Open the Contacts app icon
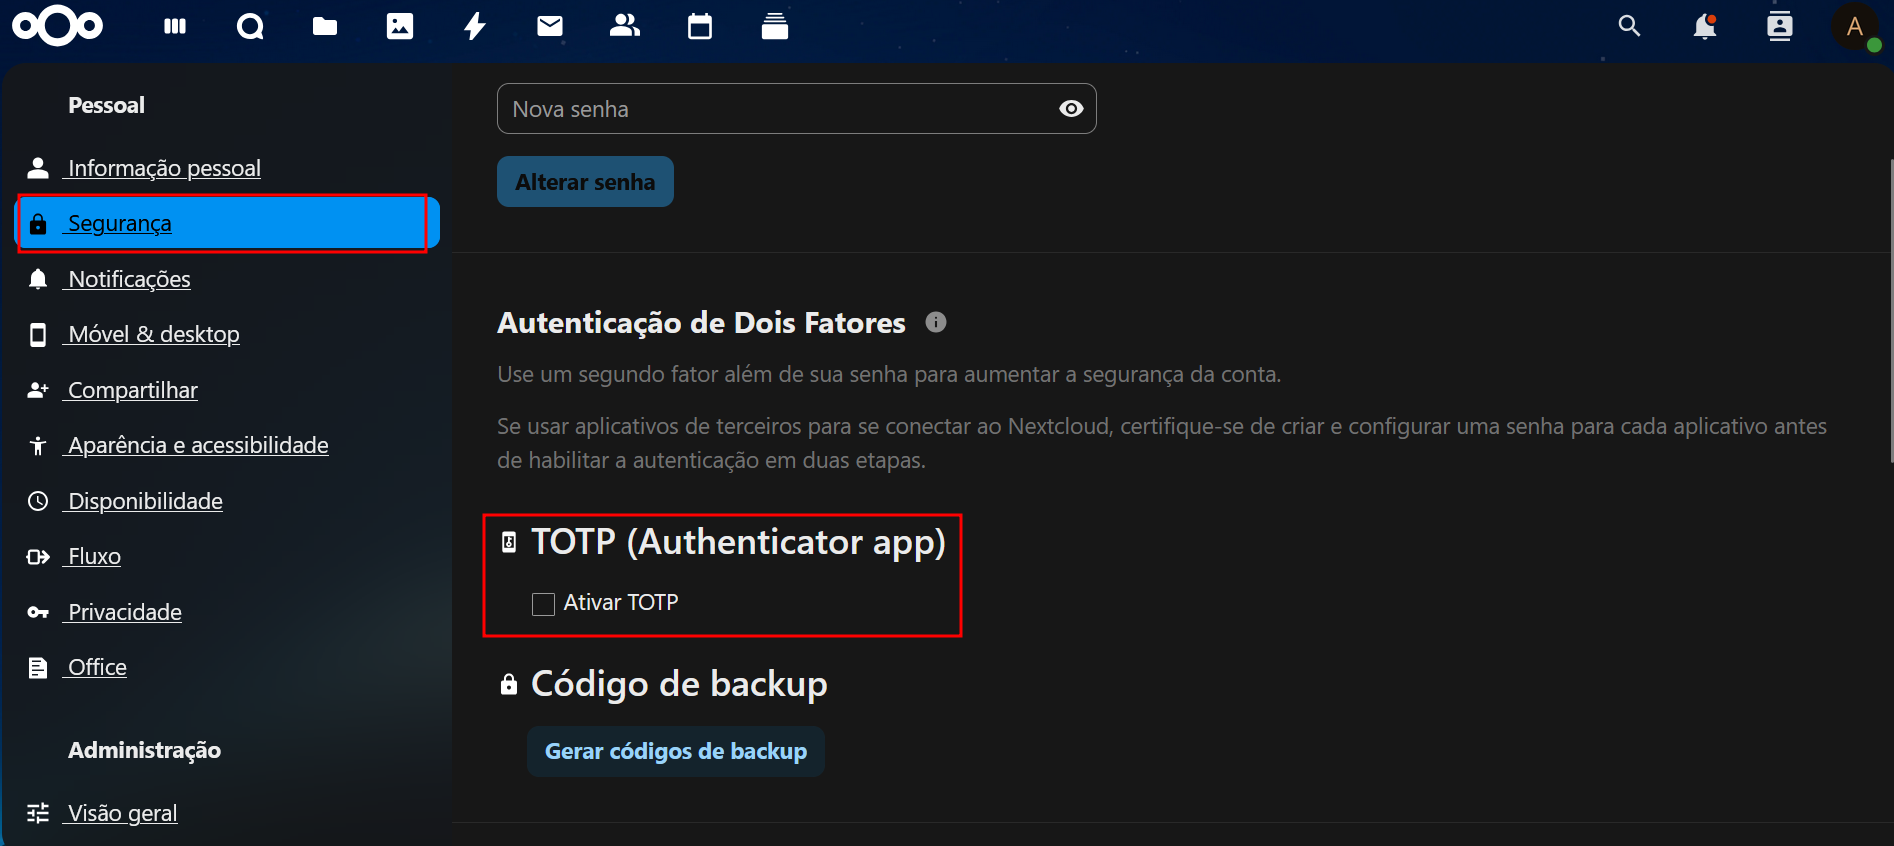1894x846 pixels. tap(625, 26)
